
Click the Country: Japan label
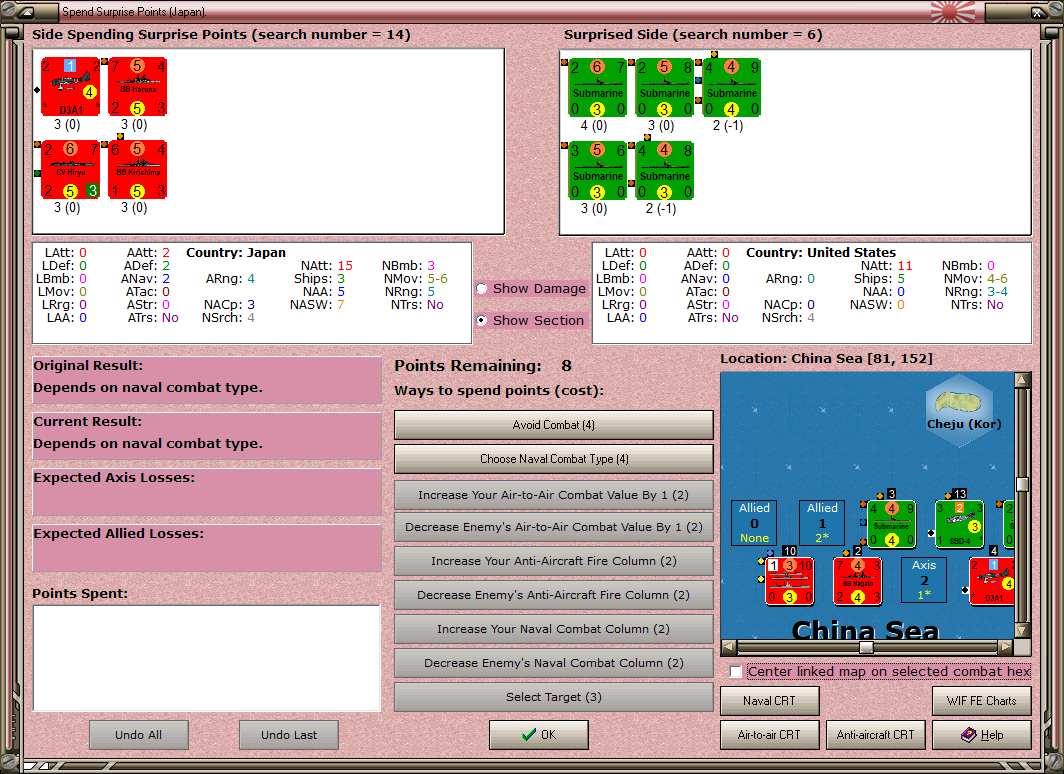(236, 252)
